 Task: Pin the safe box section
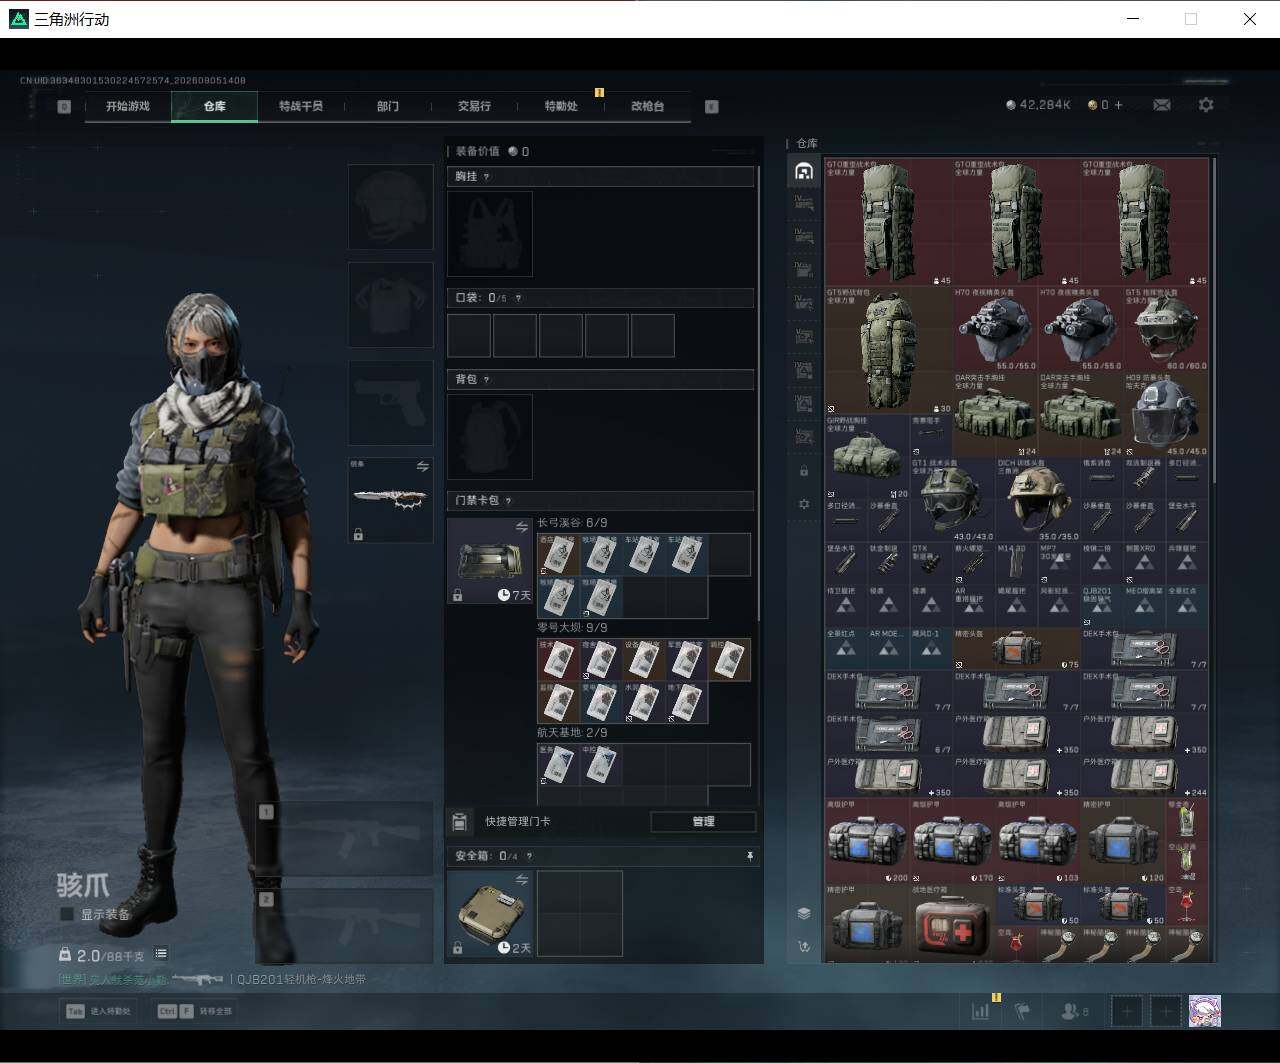pyautogui.click(x=750, y=856)
